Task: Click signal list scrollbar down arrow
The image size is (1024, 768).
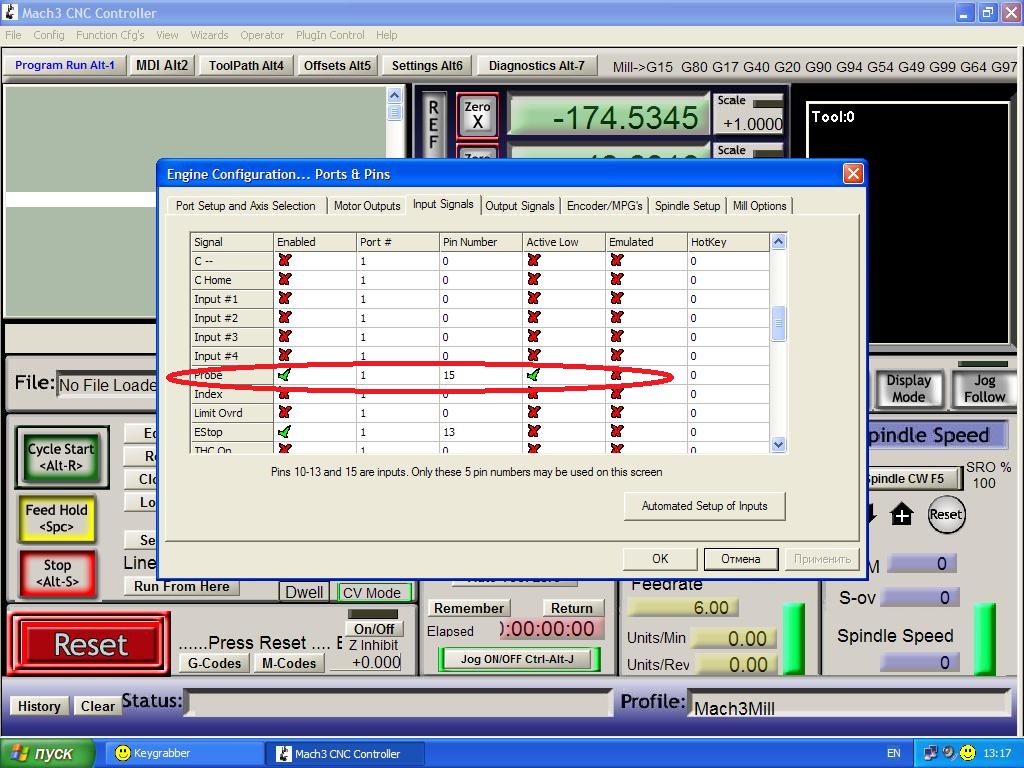Action: (778, 445)
